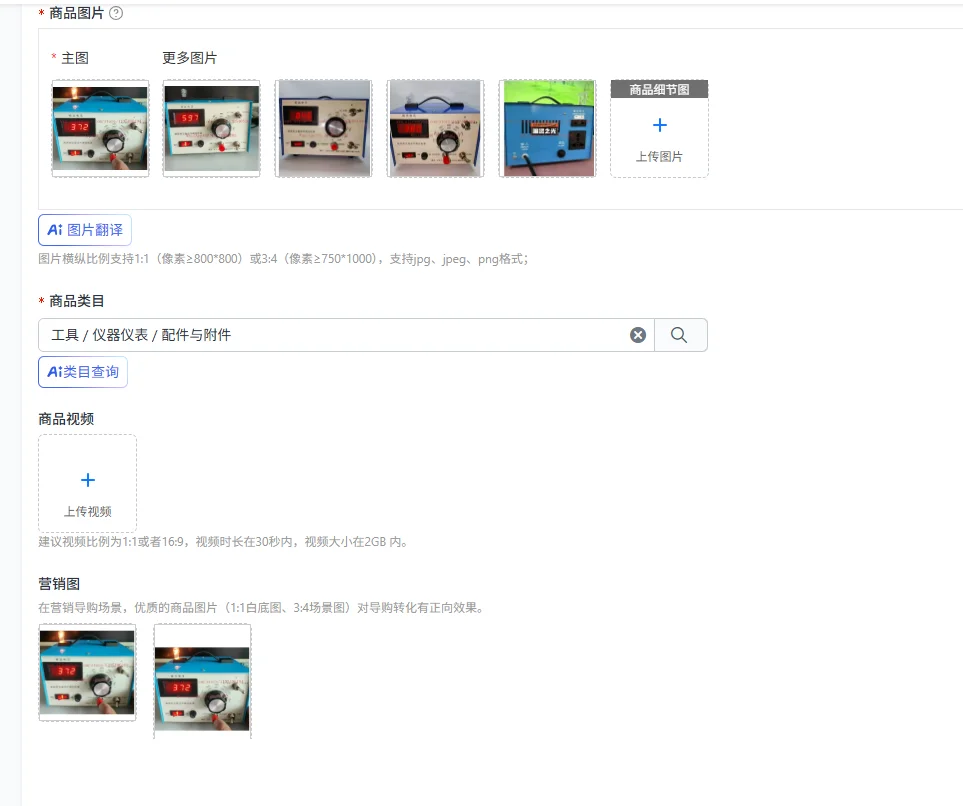The height and width of the screenshot is (806, 963).
Task: Open the AI类目查询 tool
Action: tap(83, 372)
